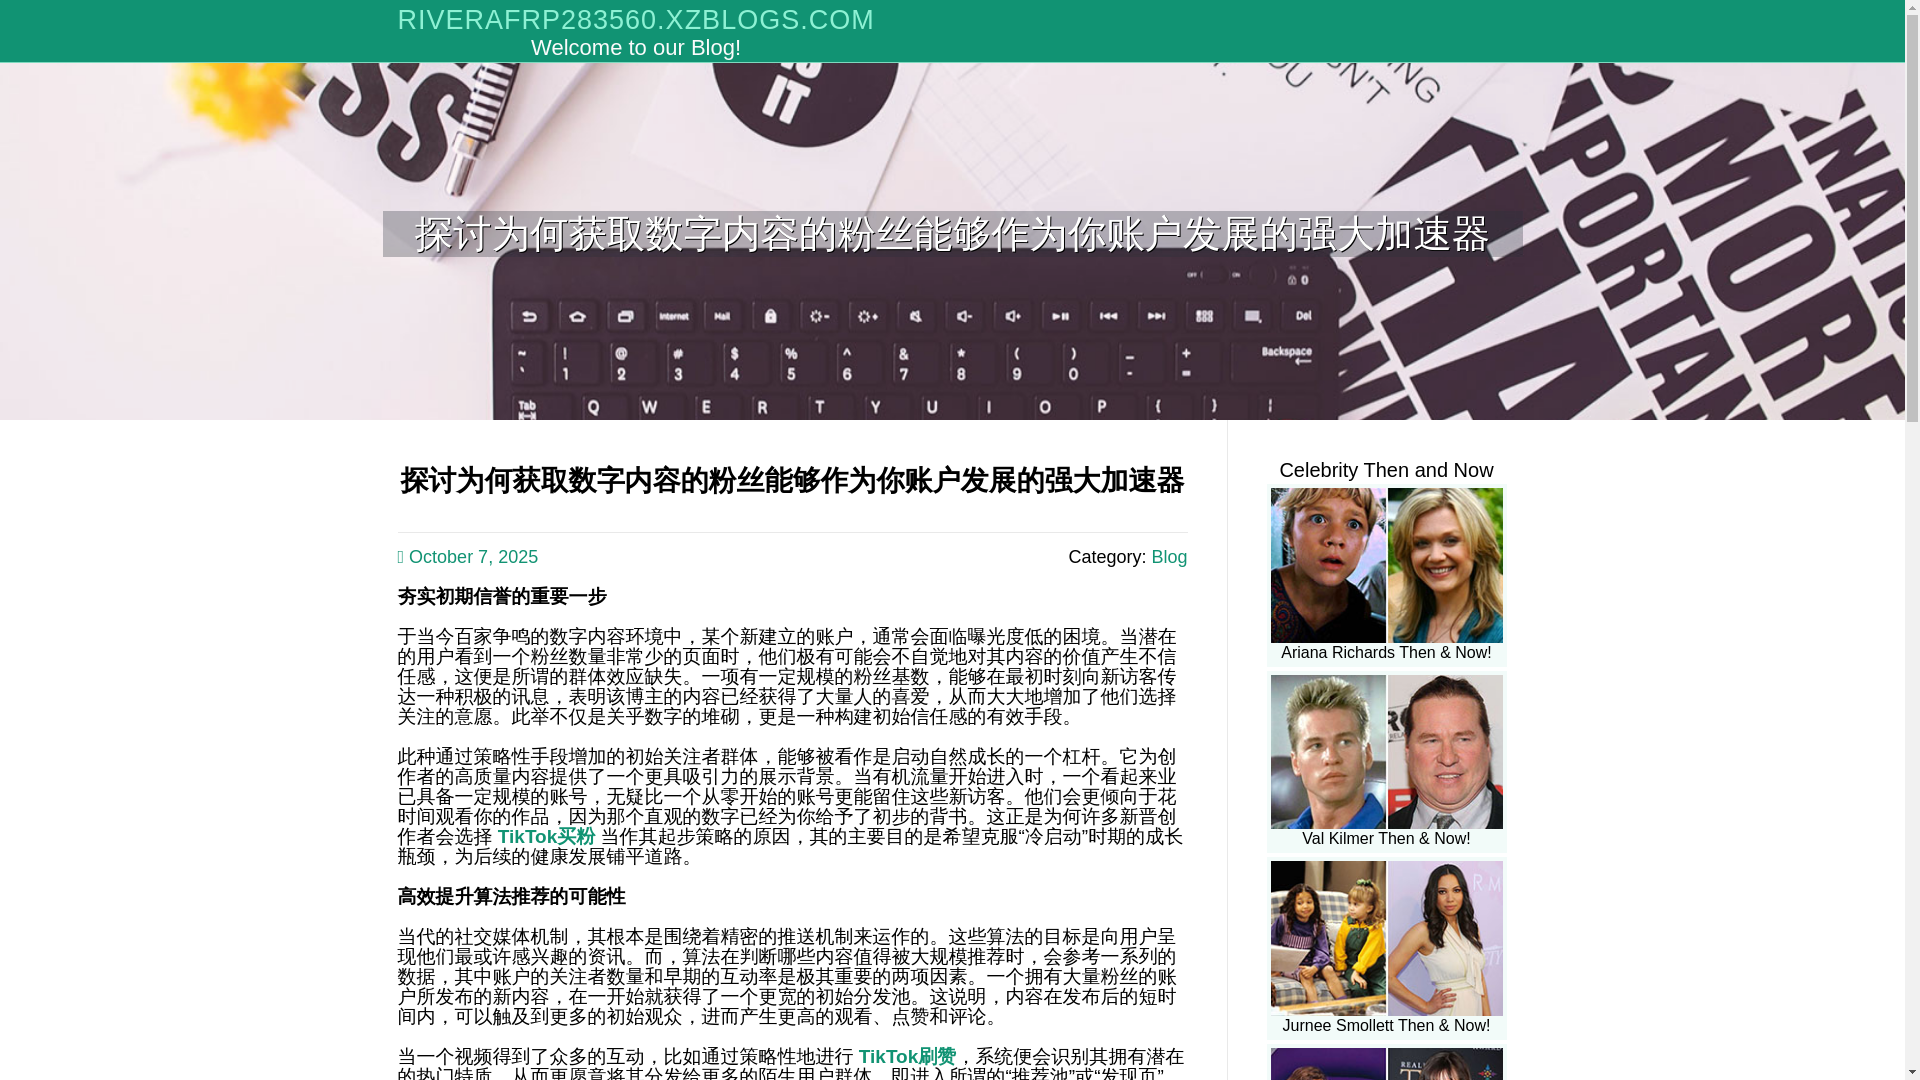The height and width of the screenshot is (1080, 1920).
Task: Click the '高效提升算法推荐的可能性' section heading
Action: [x=511, y=897]
